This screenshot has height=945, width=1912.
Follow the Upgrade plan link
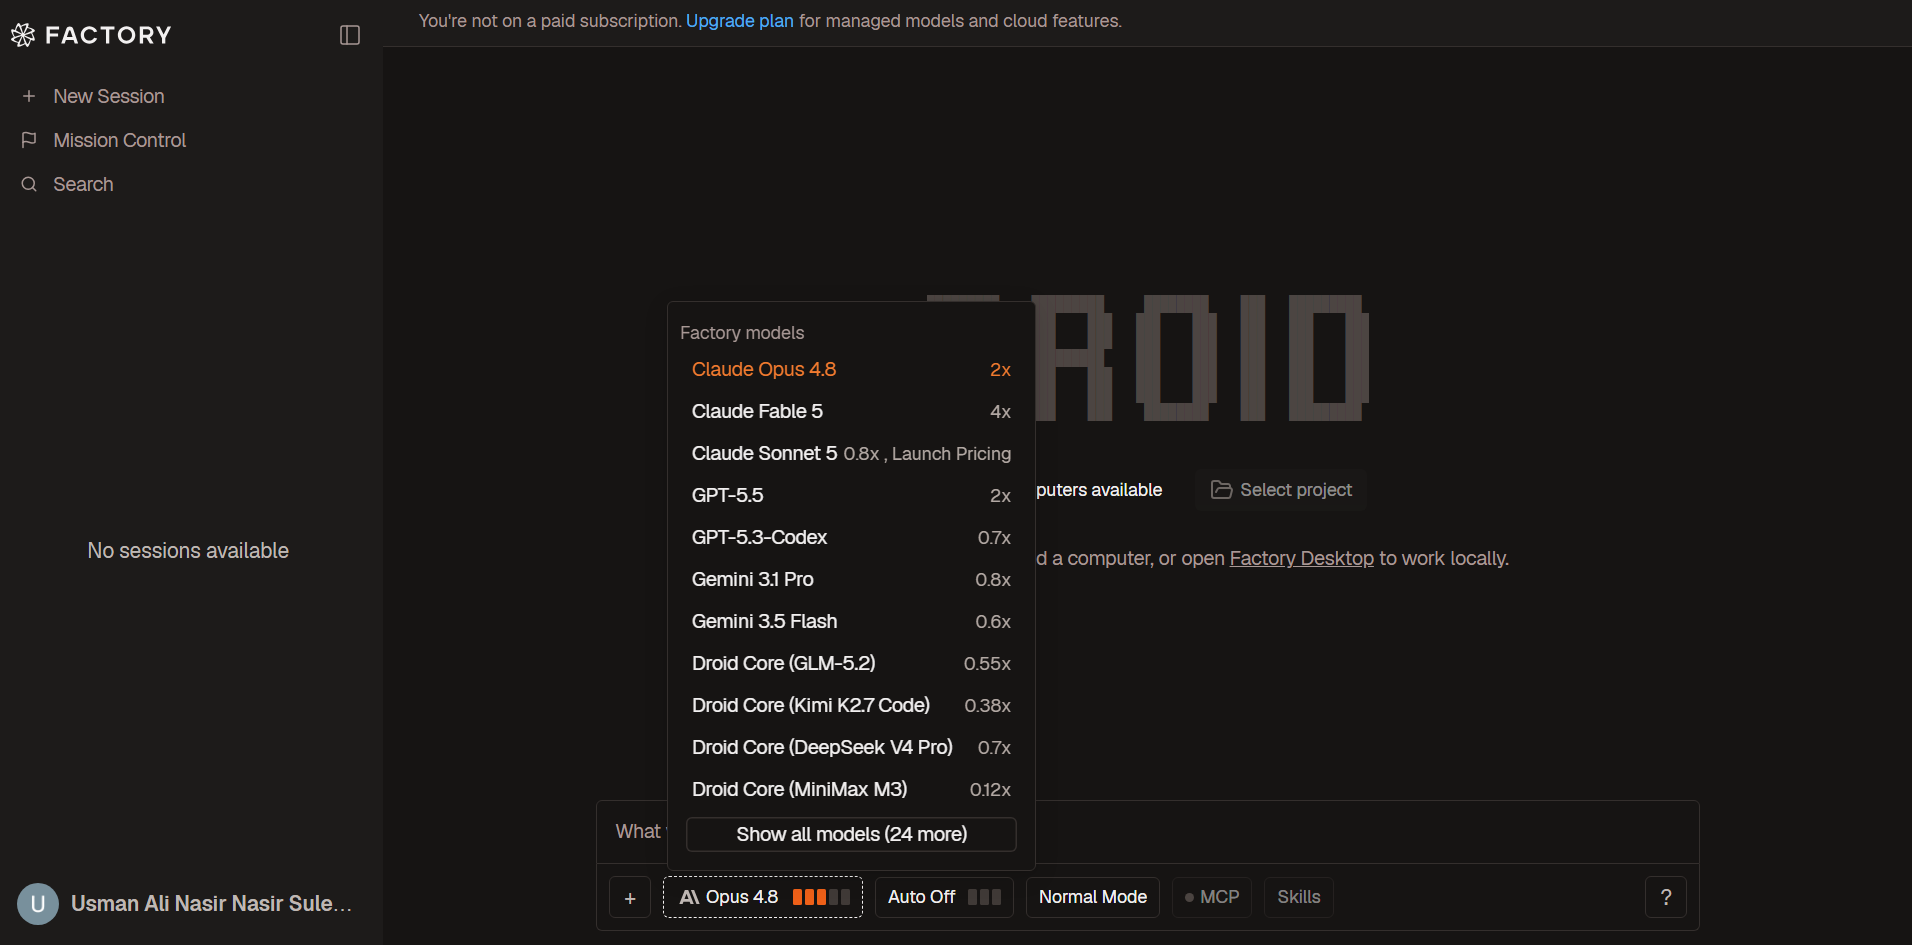point(740,21)
